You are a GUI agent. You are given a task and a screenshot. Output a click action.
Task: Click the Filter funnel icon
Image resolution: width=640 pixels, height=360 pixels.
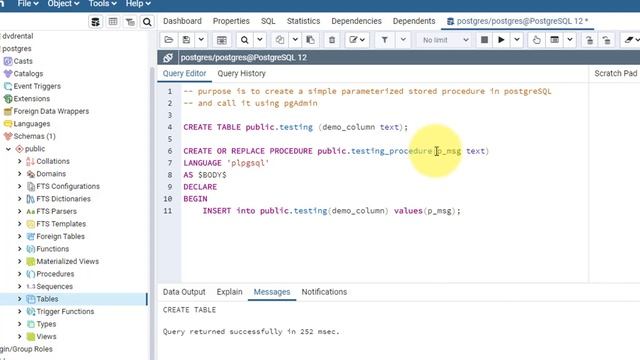click(384, 40)
